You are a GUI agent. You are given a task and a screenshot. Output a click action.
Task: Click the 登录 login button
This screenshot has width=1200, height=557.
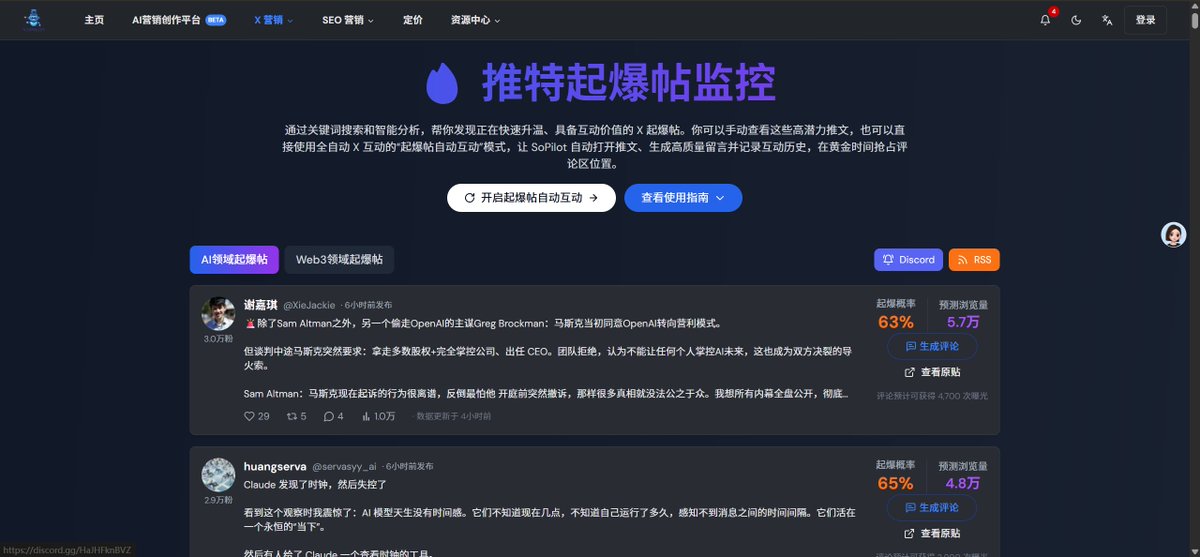pyautogui.click(x=1145, y=20)
